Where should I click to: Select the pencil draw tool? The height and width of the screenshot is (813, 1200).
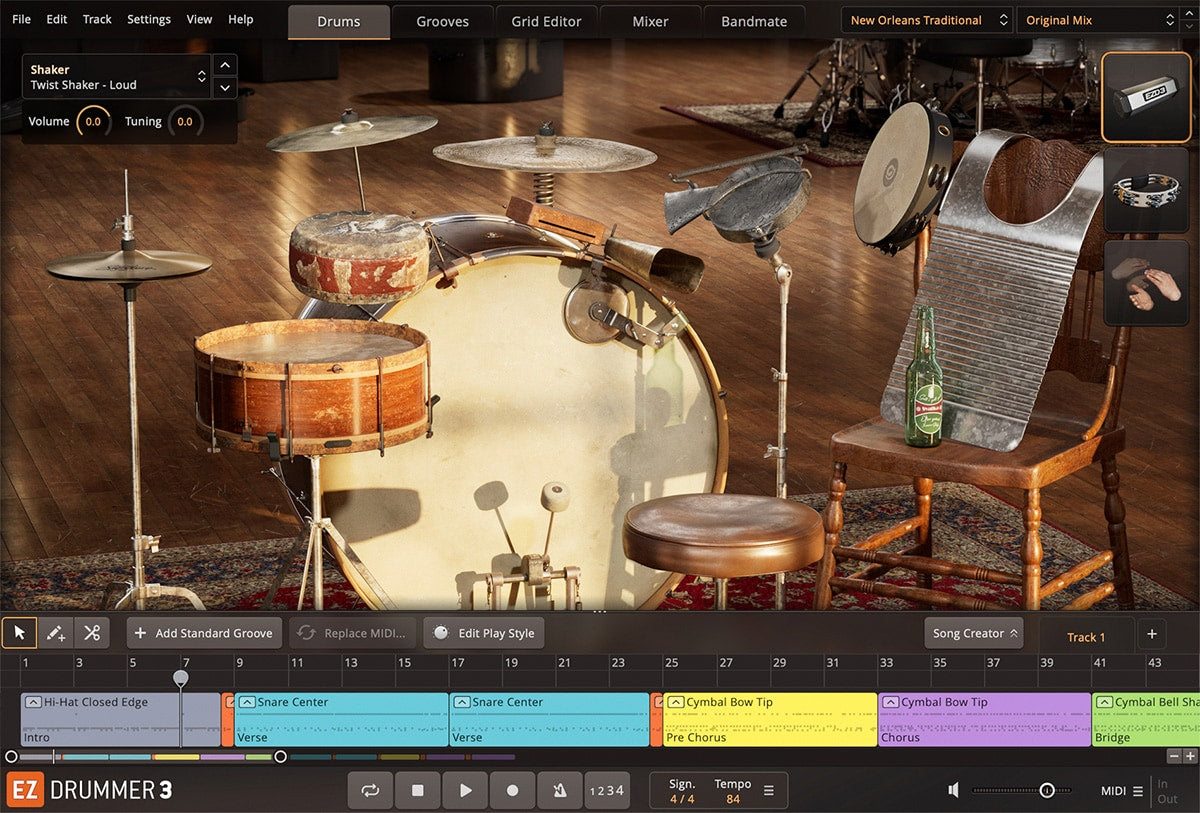[55, 633]
